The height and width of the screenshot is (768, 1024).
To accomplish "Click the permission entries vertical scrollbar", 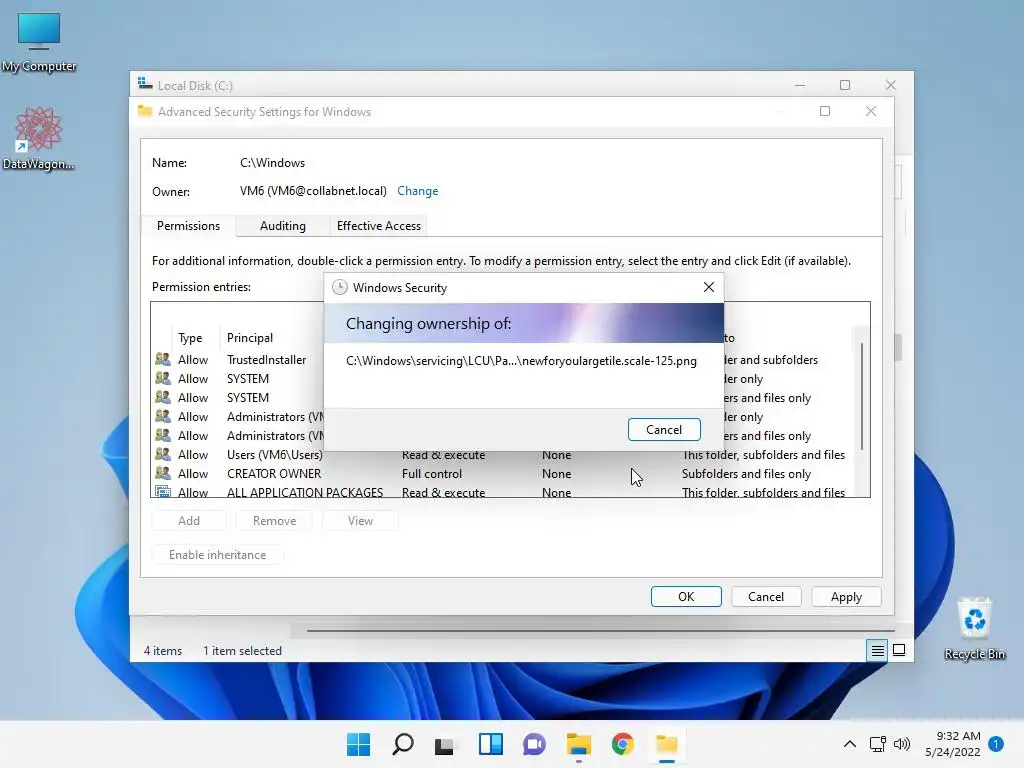I will [862, 396].
